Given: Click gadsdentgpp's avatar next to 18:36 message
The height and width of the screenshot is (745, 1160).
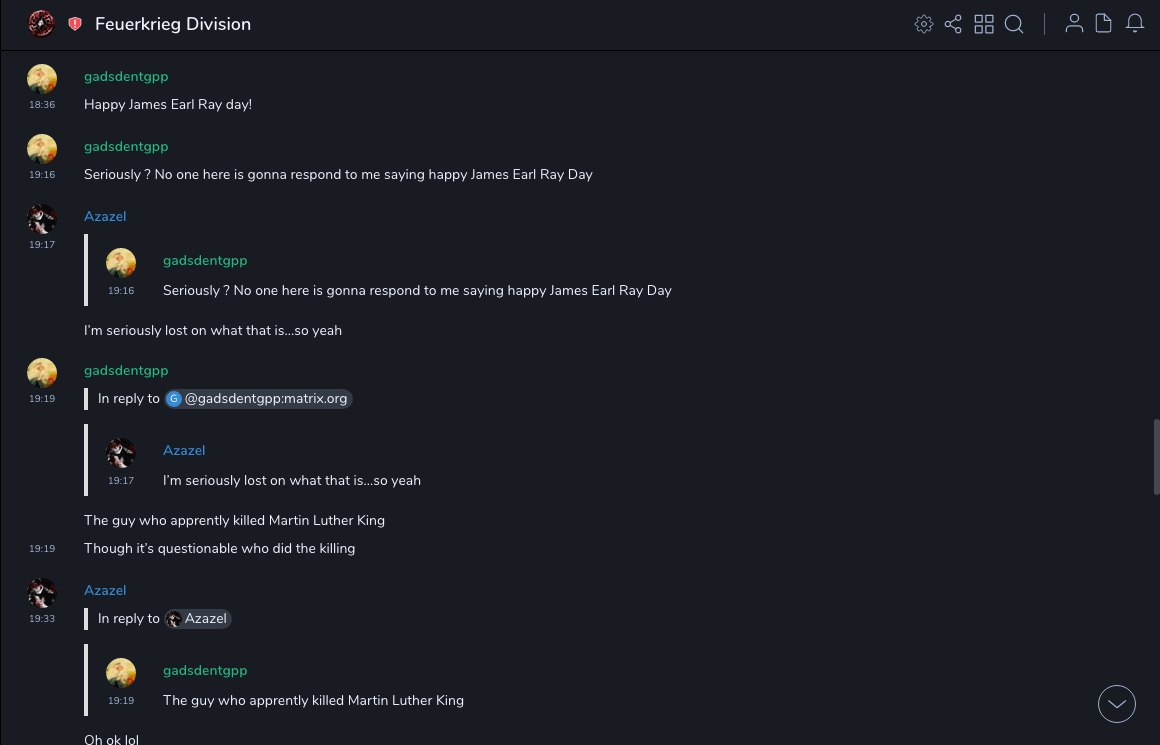Looking at the screenshot, I should point(42,79).
